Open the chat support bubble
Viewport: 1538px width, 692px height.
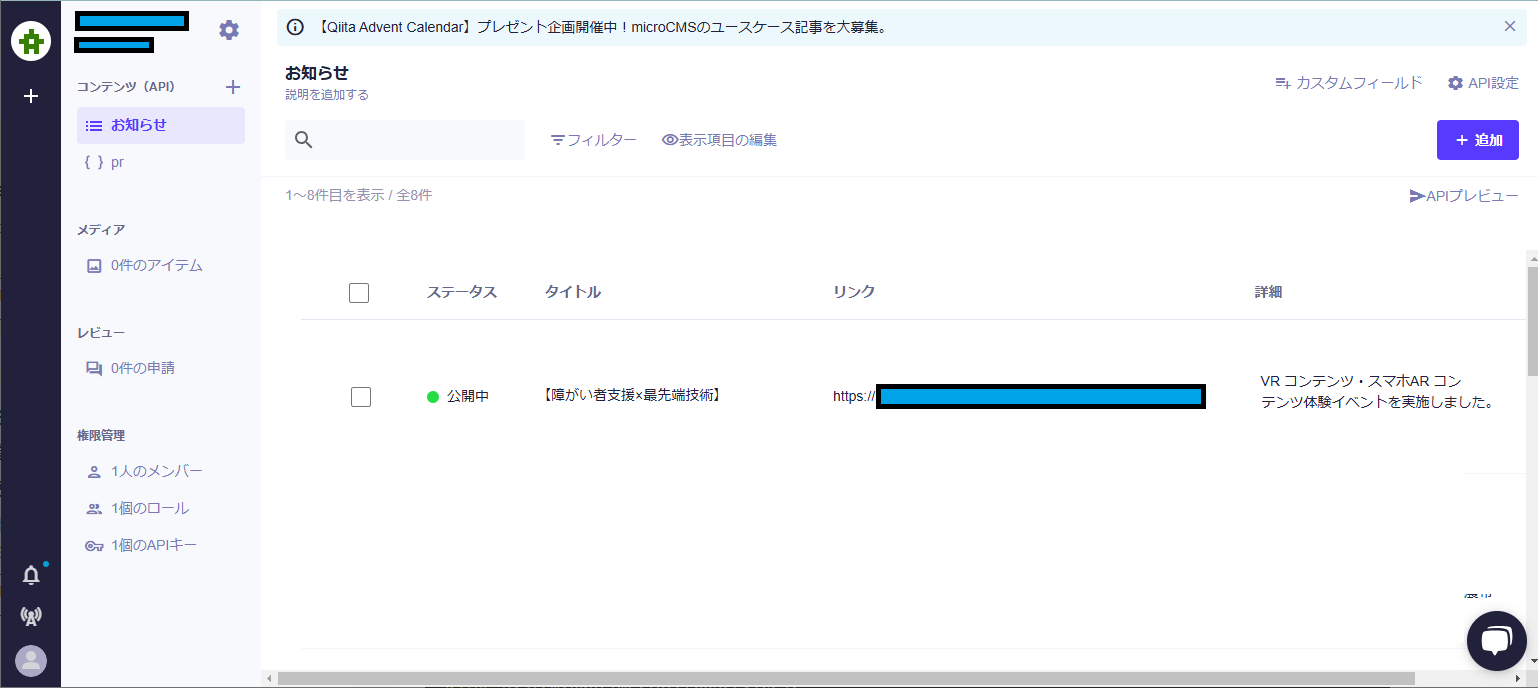click(1496, 640)
